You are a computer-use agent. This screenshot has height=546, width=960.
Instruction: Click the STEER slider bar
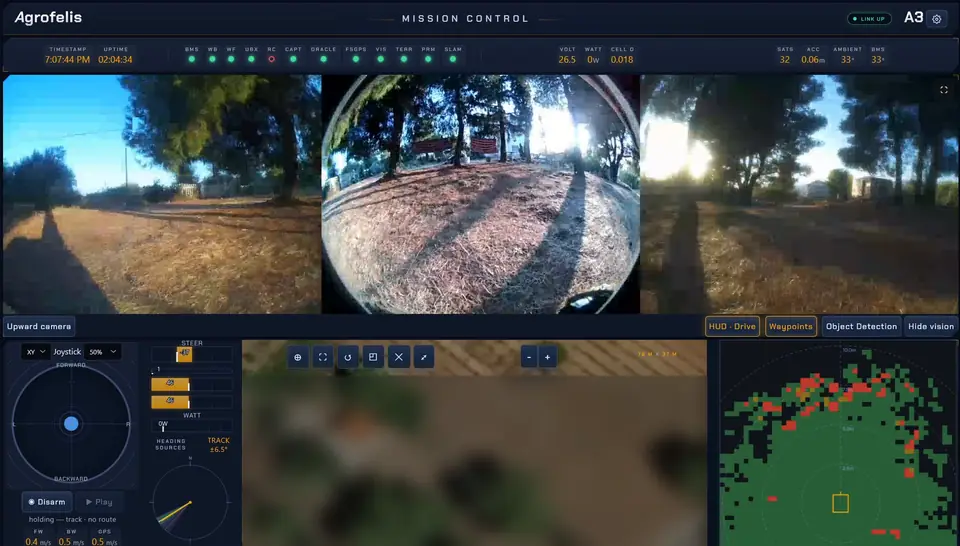click(192, 354)
